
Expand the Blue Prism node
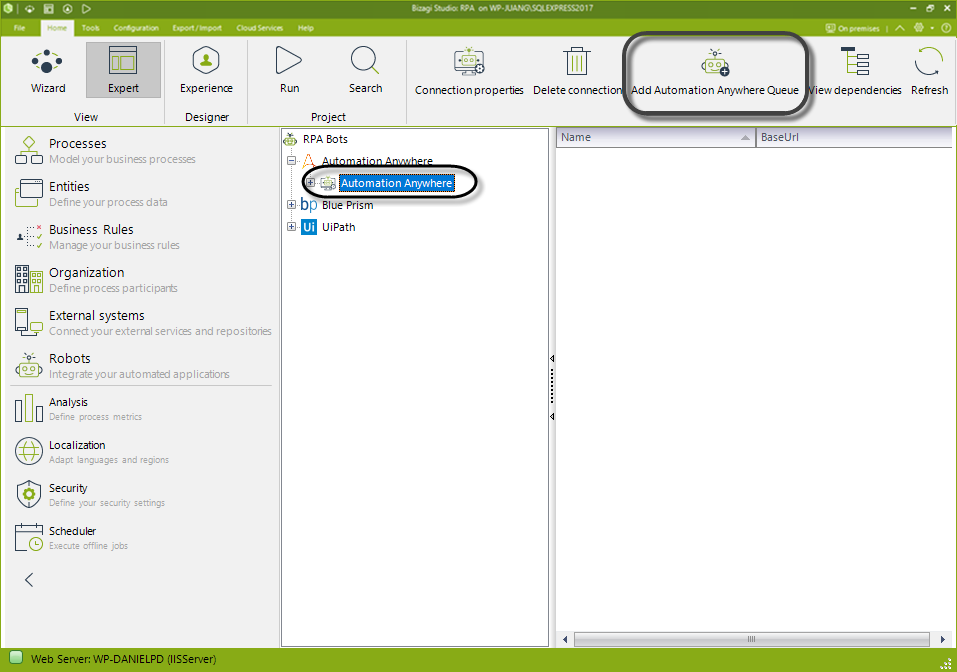(x=292, y=205)
